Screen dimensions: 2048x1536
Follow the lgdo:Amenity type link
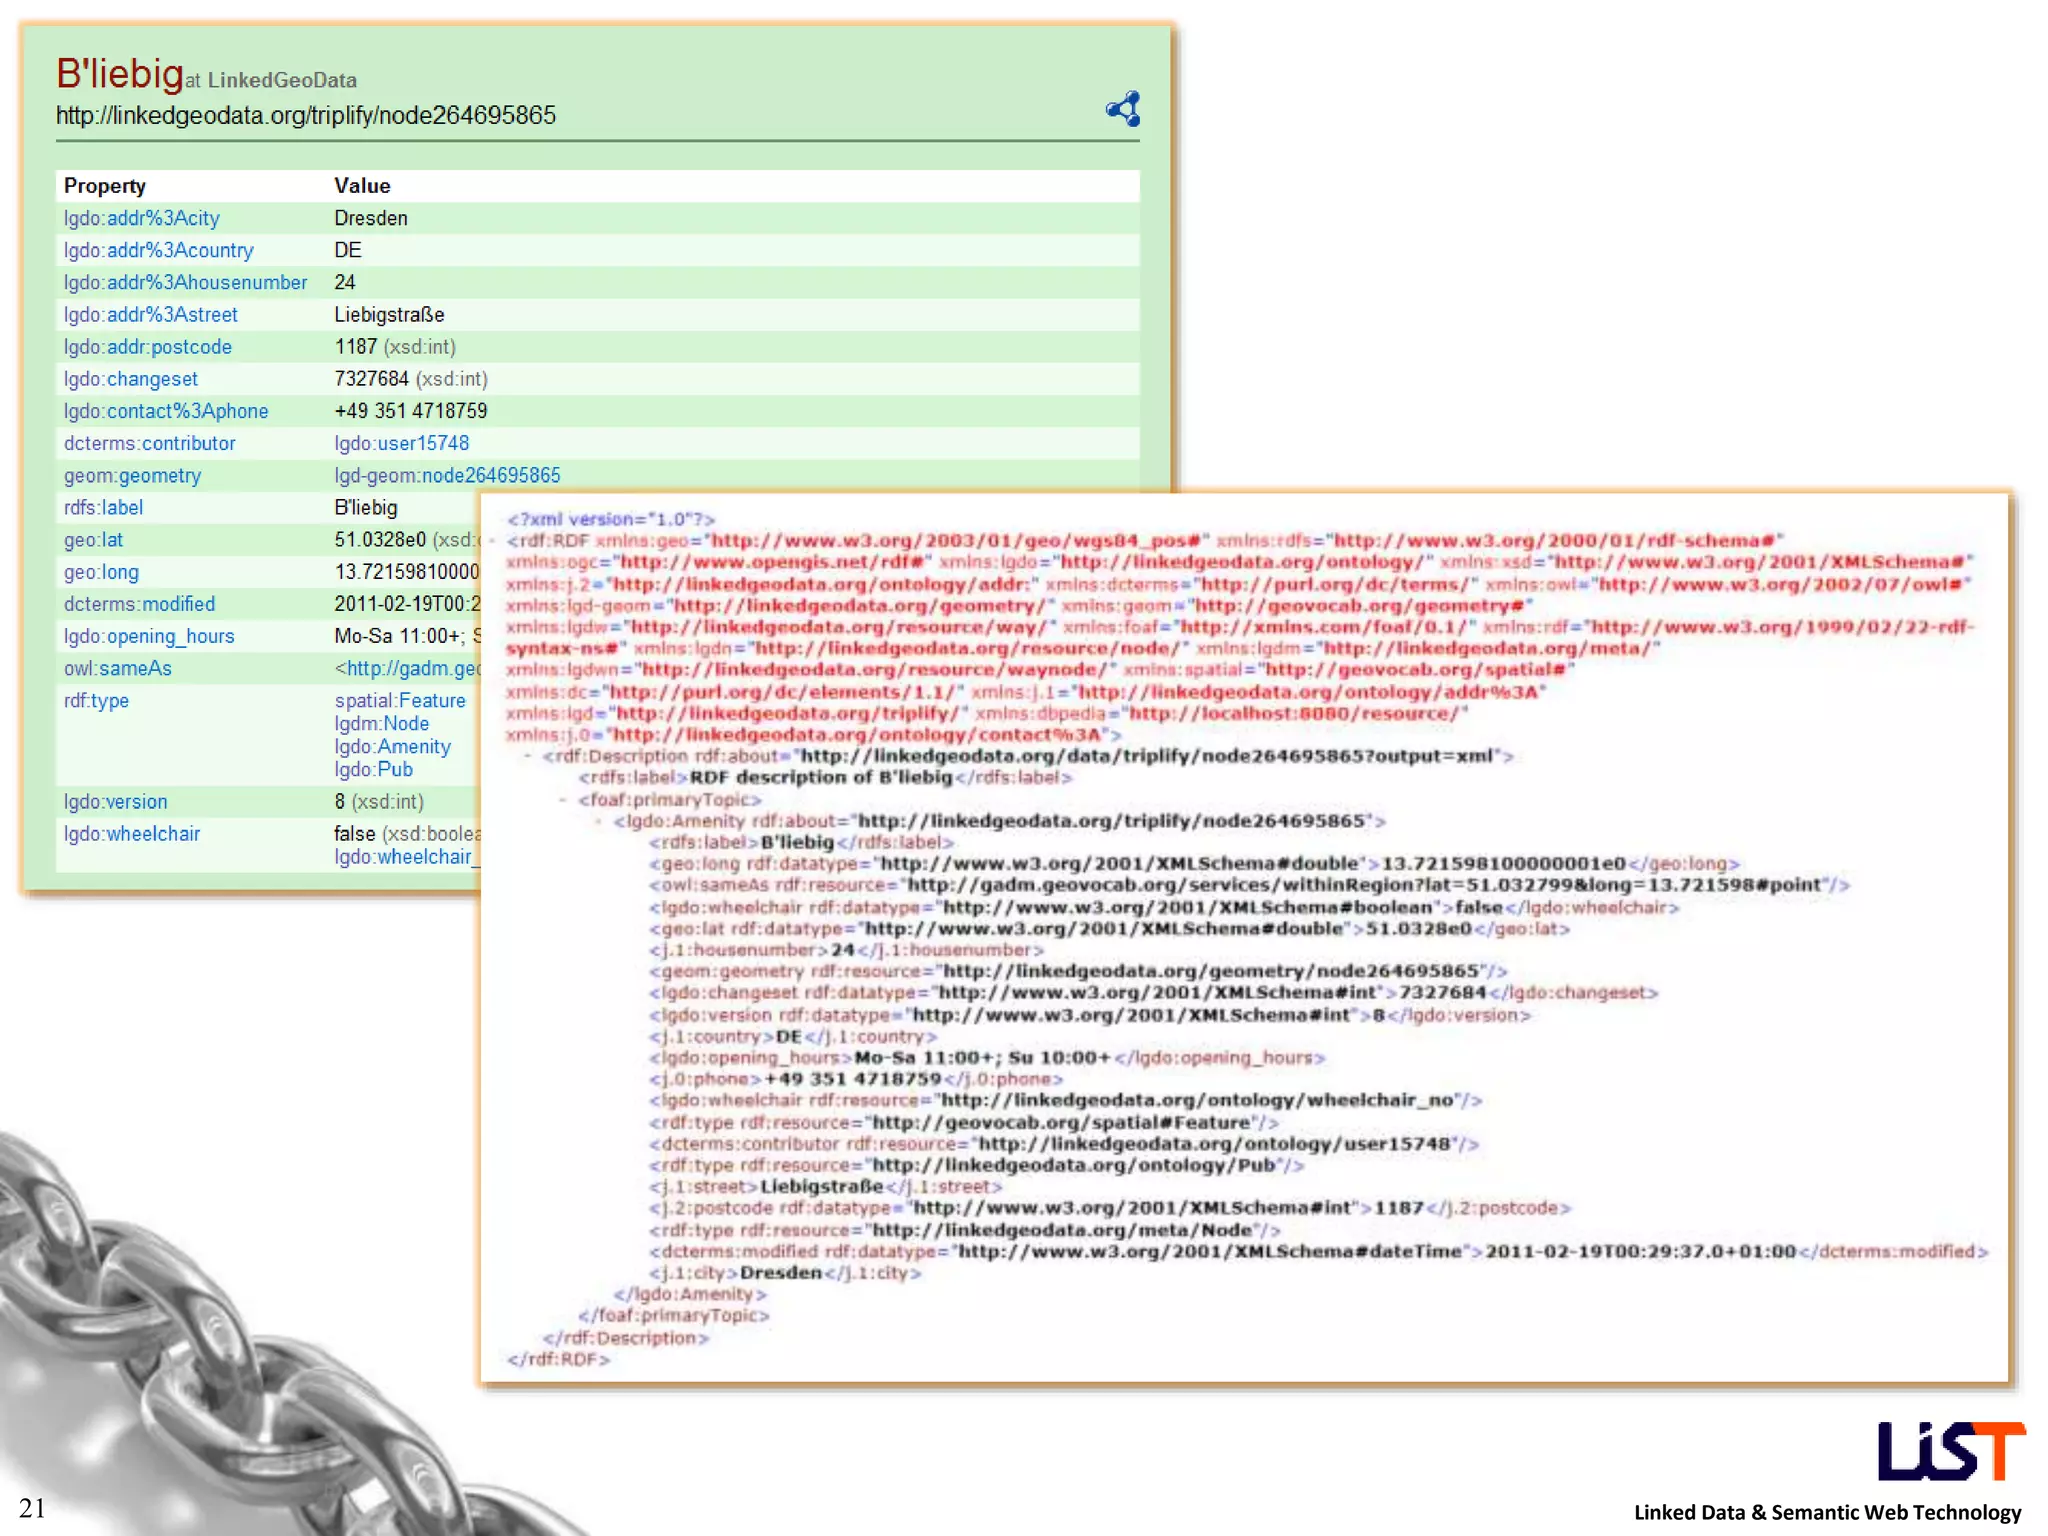coord(392,746)
